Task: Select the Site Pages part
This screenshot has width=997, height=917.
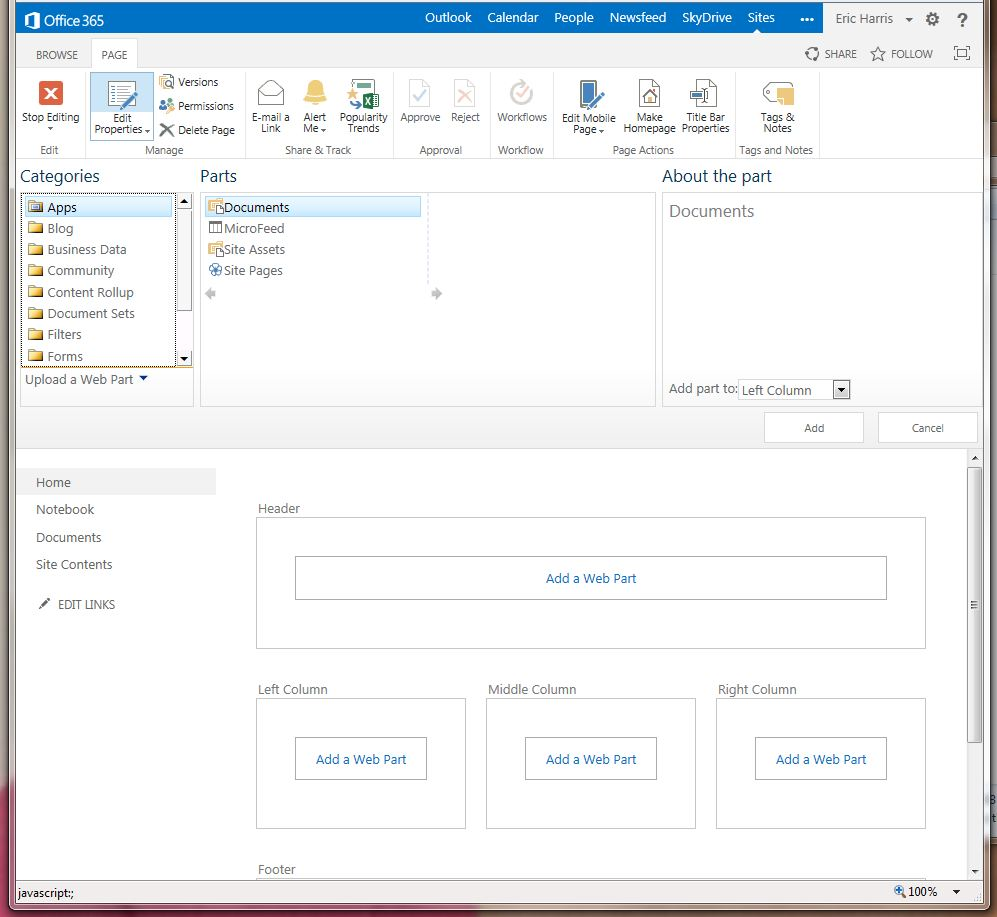Action: (x=312, y=270)
